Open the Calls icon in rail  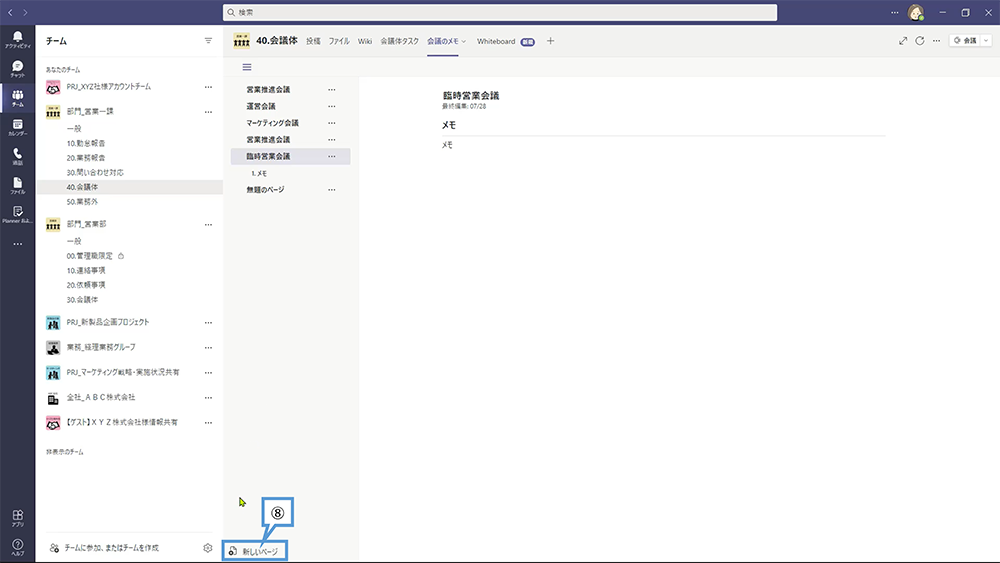[x=17, y=156]
